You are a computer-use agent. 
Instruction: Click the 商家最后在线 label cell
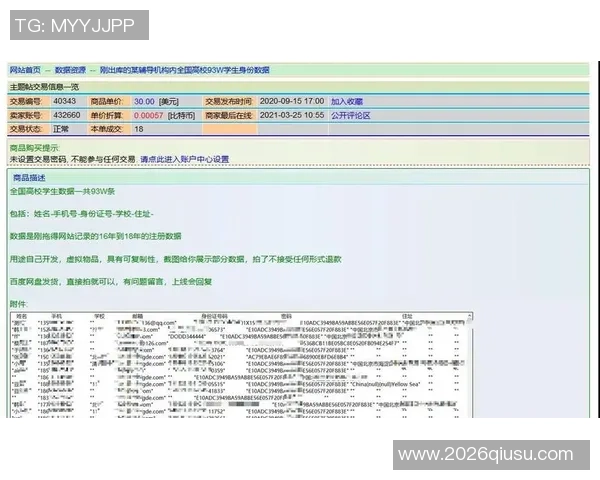point(230,115)
